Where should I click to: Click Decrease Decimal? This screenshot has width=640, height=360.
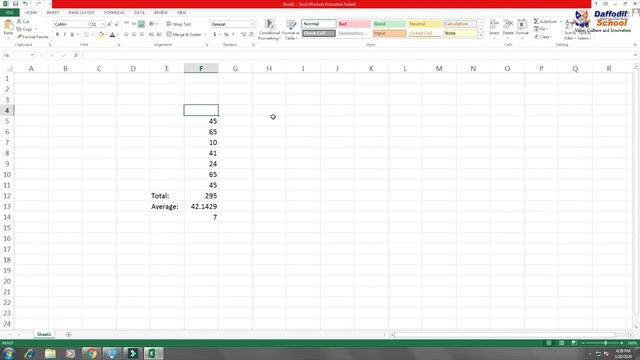[x=251, y=35]
